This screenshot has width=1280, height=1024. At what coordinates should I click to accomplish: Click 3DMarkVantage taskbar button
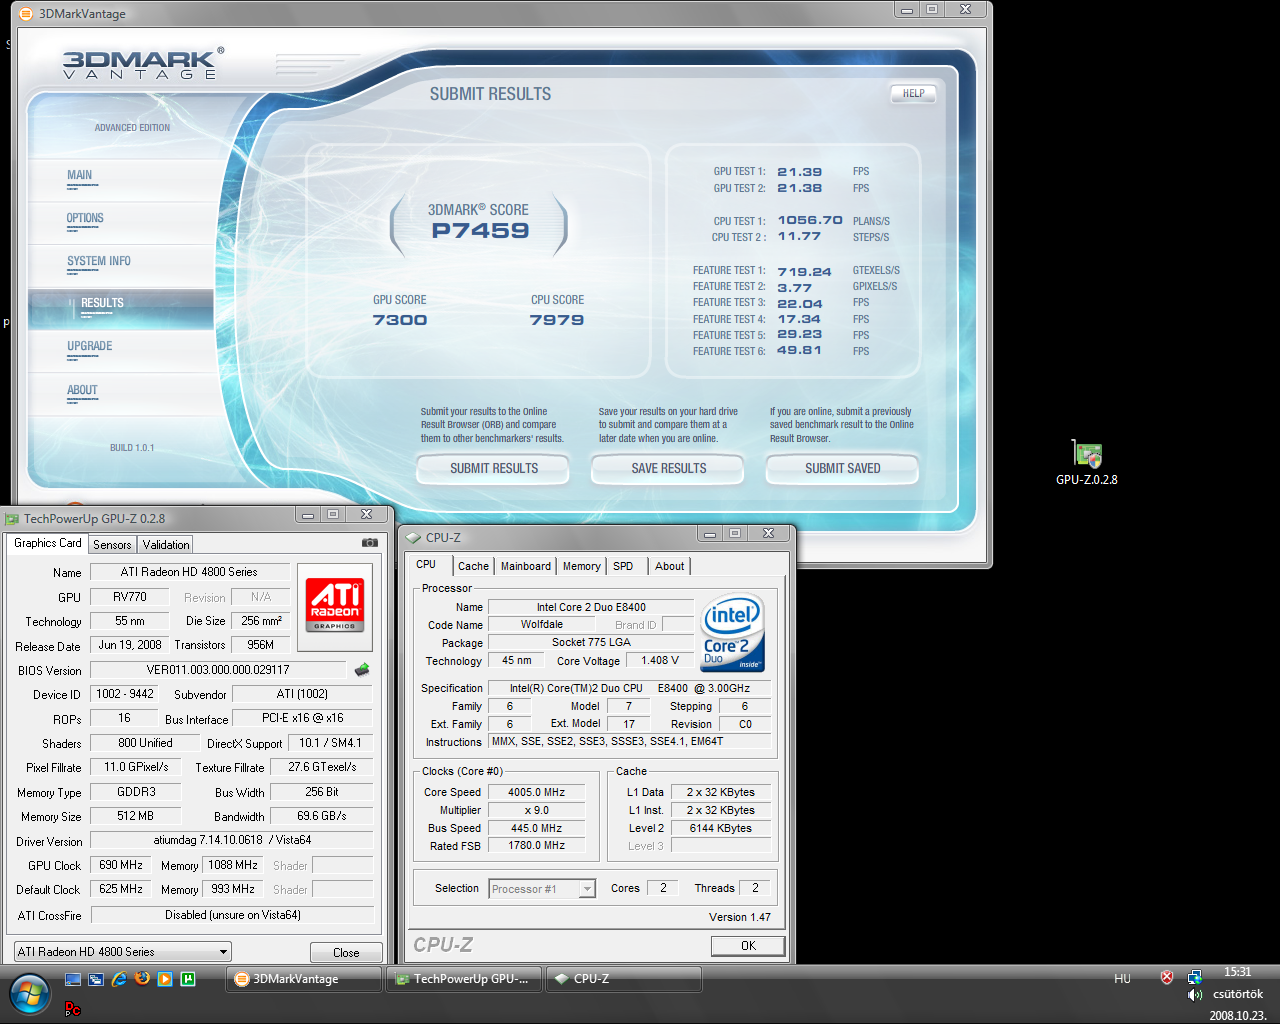pos(304,979)
